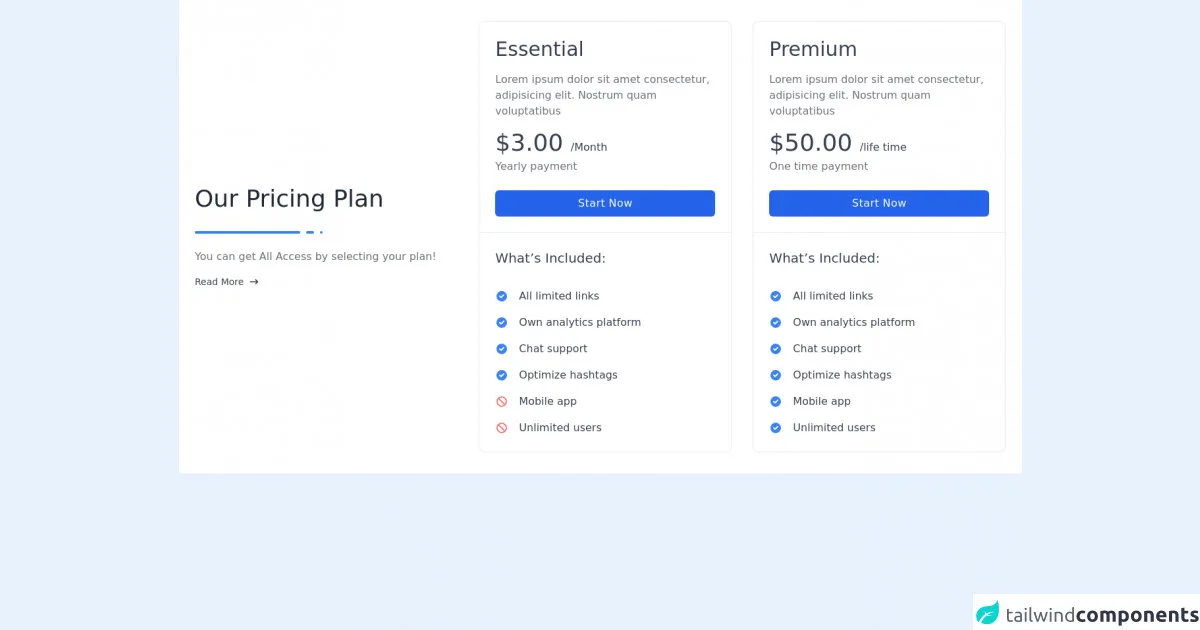
Task: Click the $3.00 monthly price
Action: click(529, 143)
